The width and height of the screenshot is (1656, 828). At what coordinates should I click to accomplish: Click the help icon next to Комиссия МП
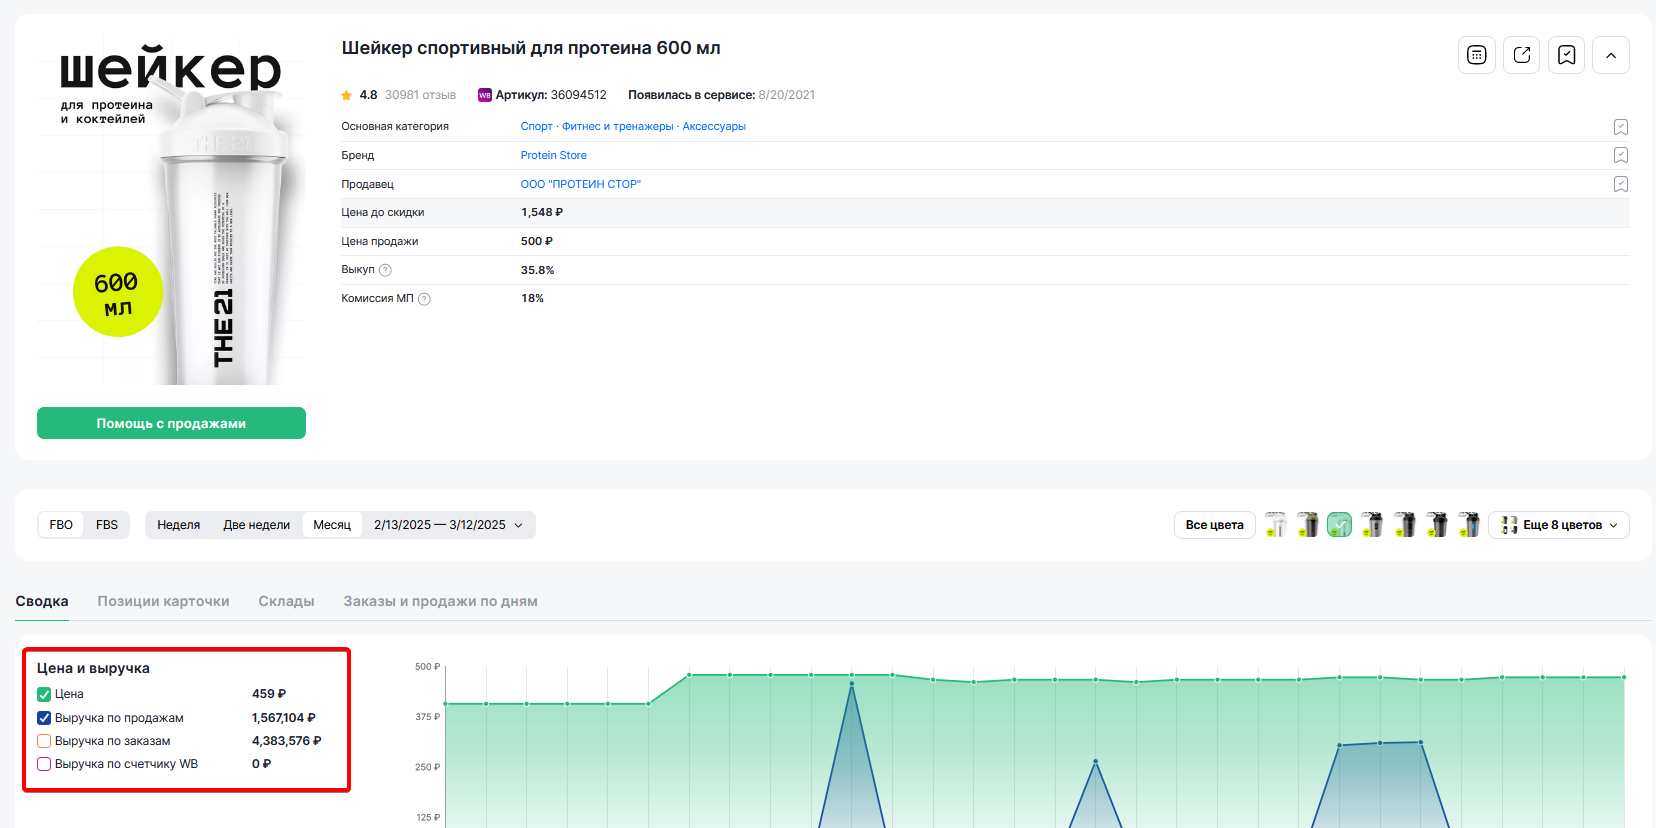[x=424, y=299]
